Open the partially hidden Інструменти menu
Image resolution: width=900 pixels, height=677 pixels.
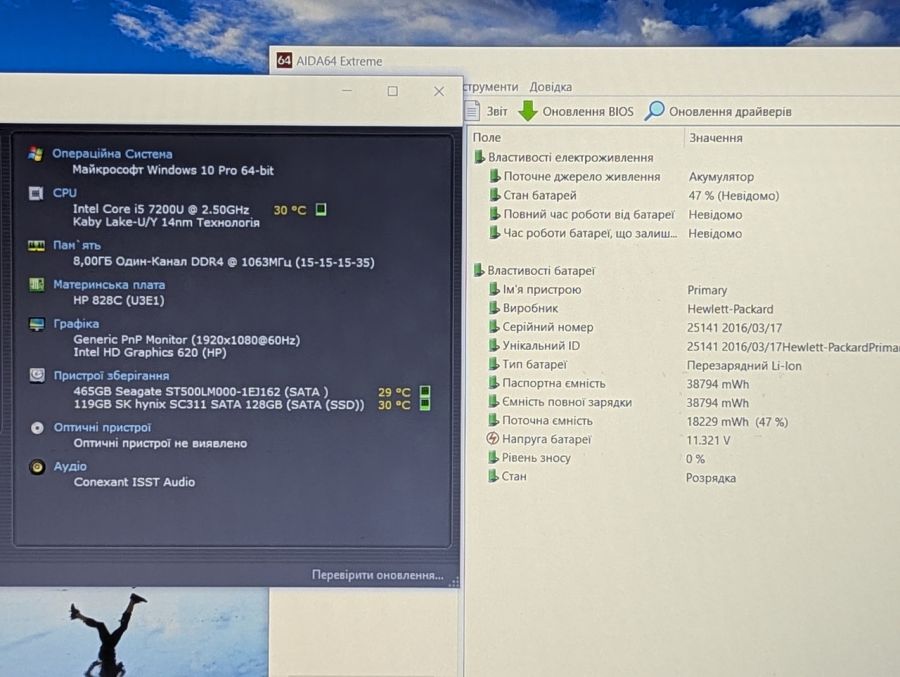490,87
